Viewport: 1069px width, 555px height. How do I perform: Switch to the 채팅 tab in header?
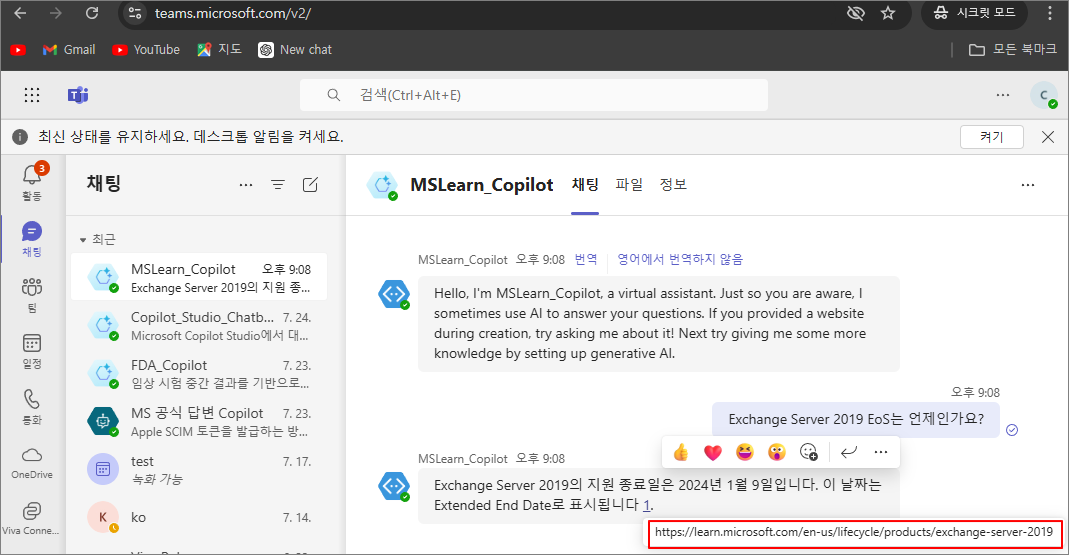(x=585, y=185)
